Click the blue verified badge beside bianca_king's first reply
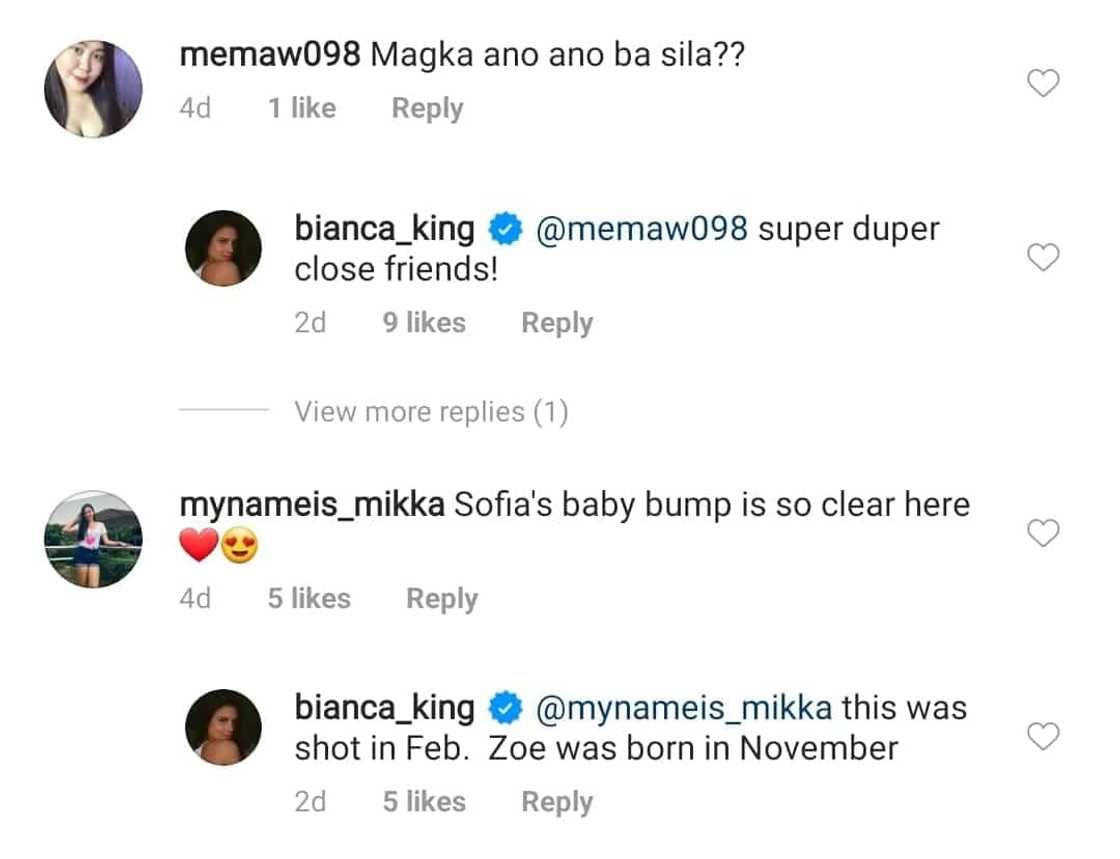1120x859 pixels. pos(506,229)
